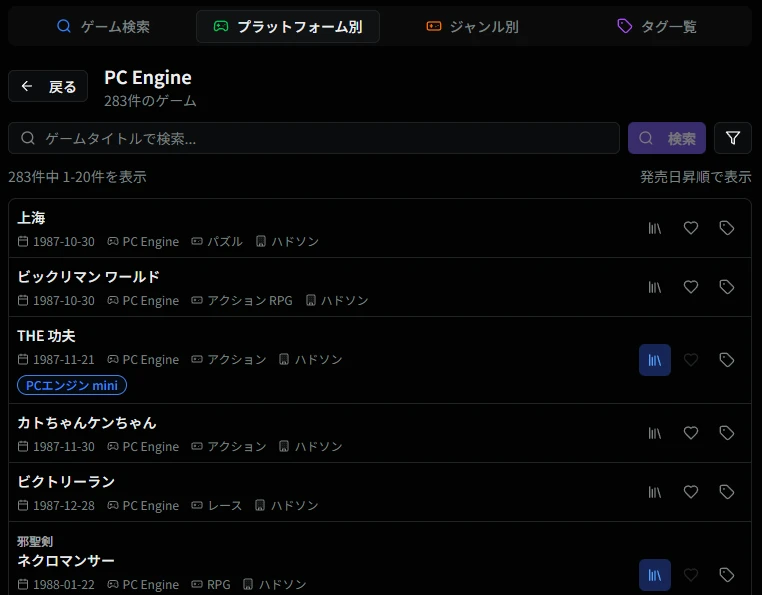Click the 283件中 1-20件を表示 count text
This screenshot has width=762, height=595.
coord(77,177)
